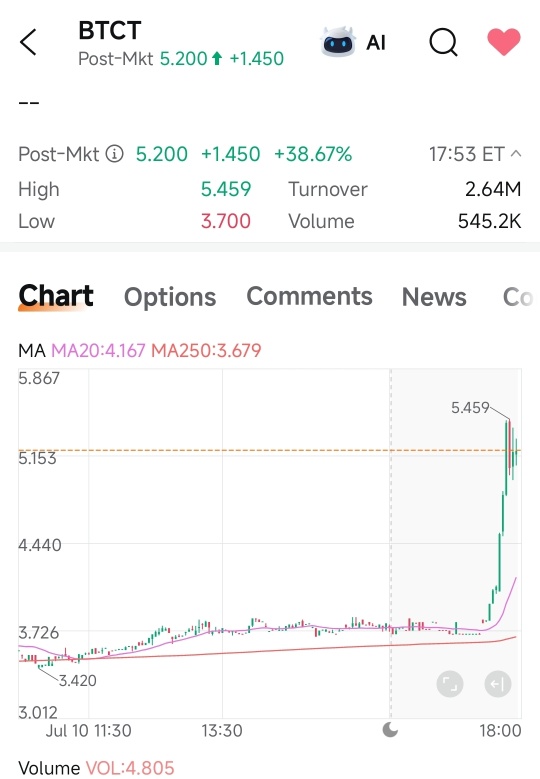The height and width of the screenshot is (779, 540).
Task: Switch to the Options tab
Action: 170,297
